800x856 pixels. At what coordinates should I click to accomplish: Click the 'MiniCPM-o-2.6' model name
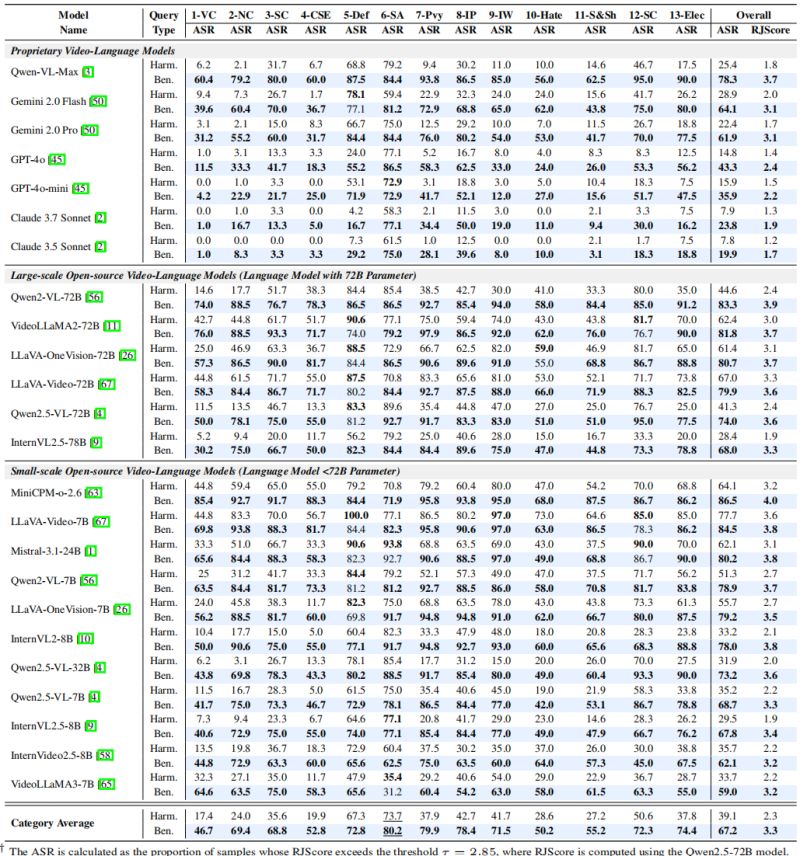[46, 492]
